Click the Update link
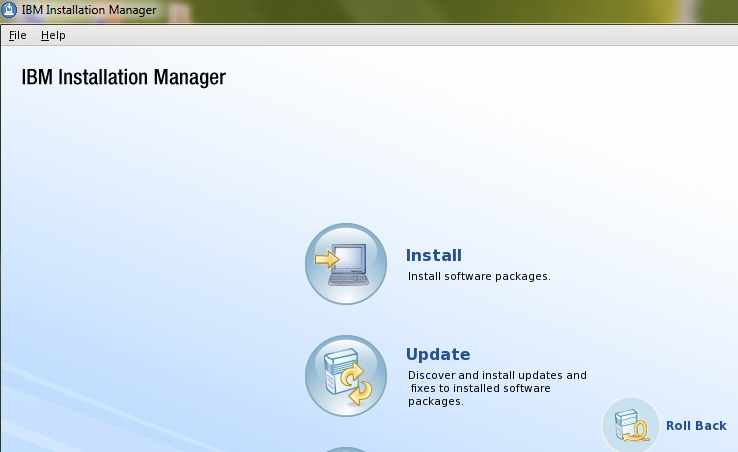738x452 pixels. 438,354
